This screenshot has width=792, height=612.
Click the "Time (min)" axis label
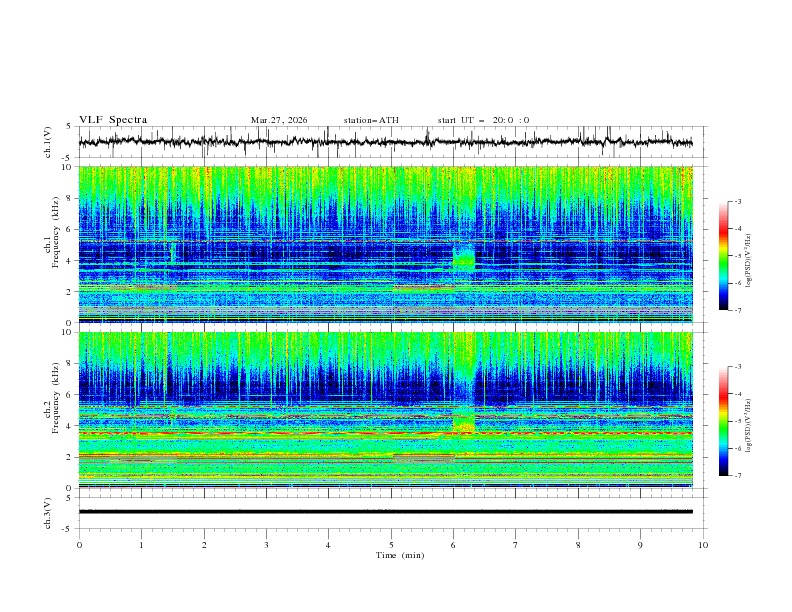coord(400,555)
